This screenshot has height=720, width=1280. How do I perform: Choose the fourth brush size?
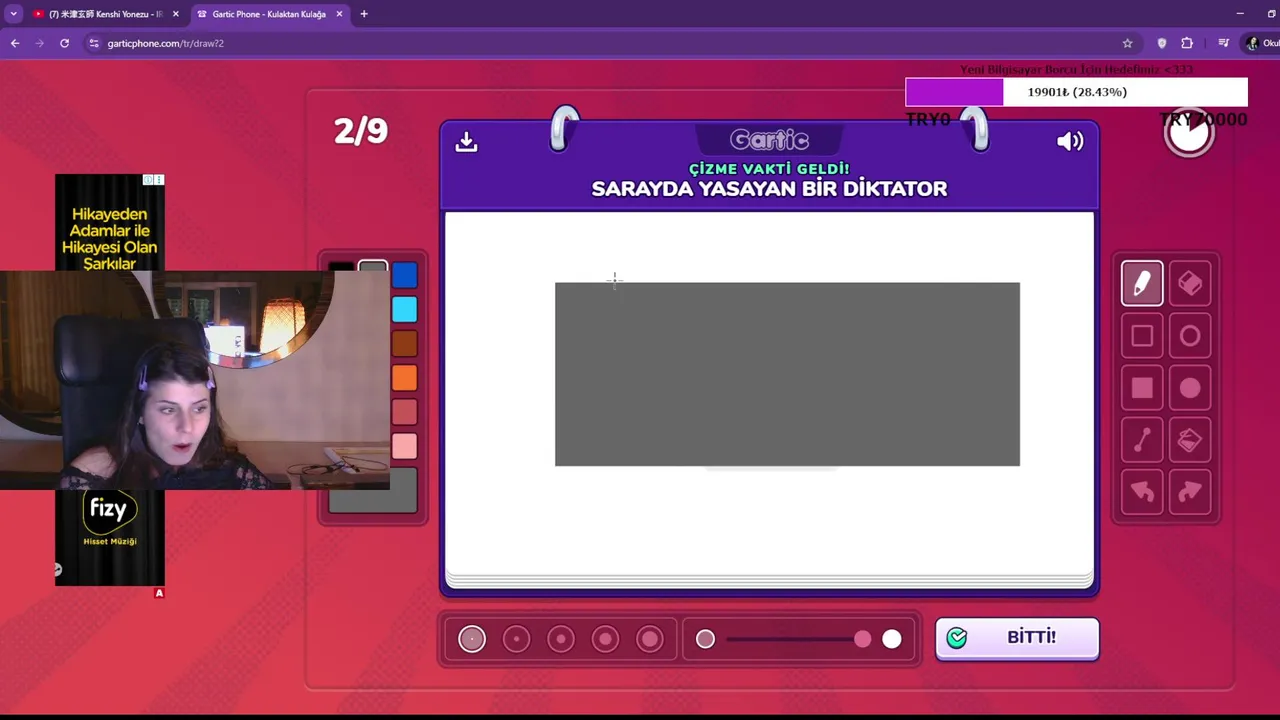click(605, 639)
